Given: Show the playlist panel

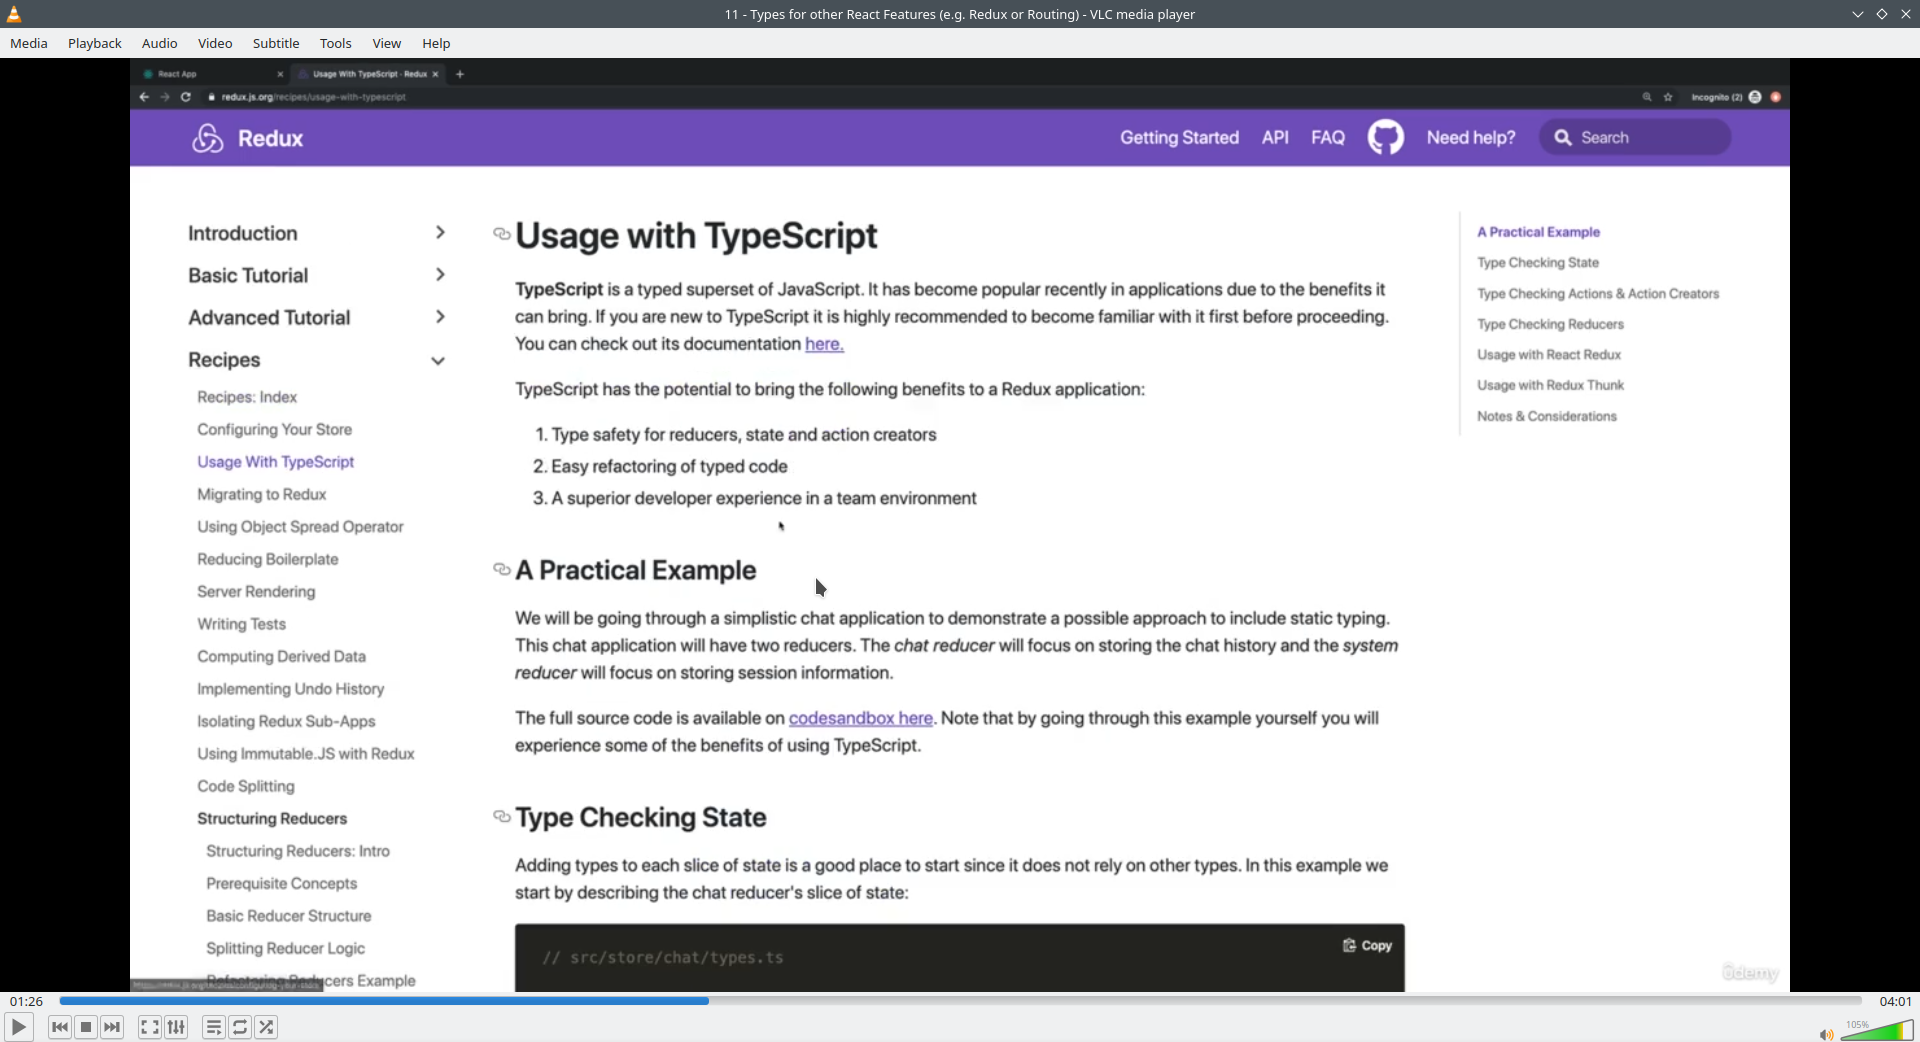Looking at the screenshot, I should tap(213, 1027).
